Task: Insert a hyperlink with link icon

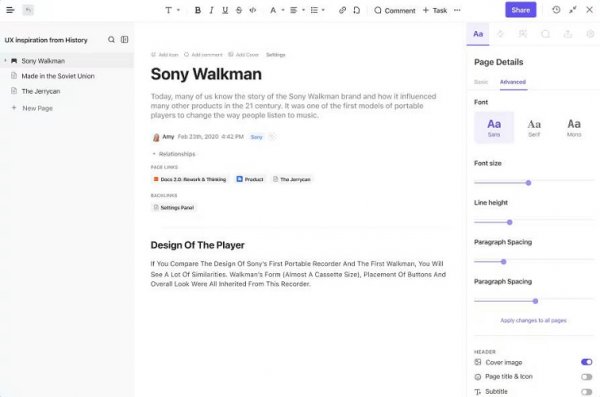Action: pyautogui.click(x=342, y=10)
